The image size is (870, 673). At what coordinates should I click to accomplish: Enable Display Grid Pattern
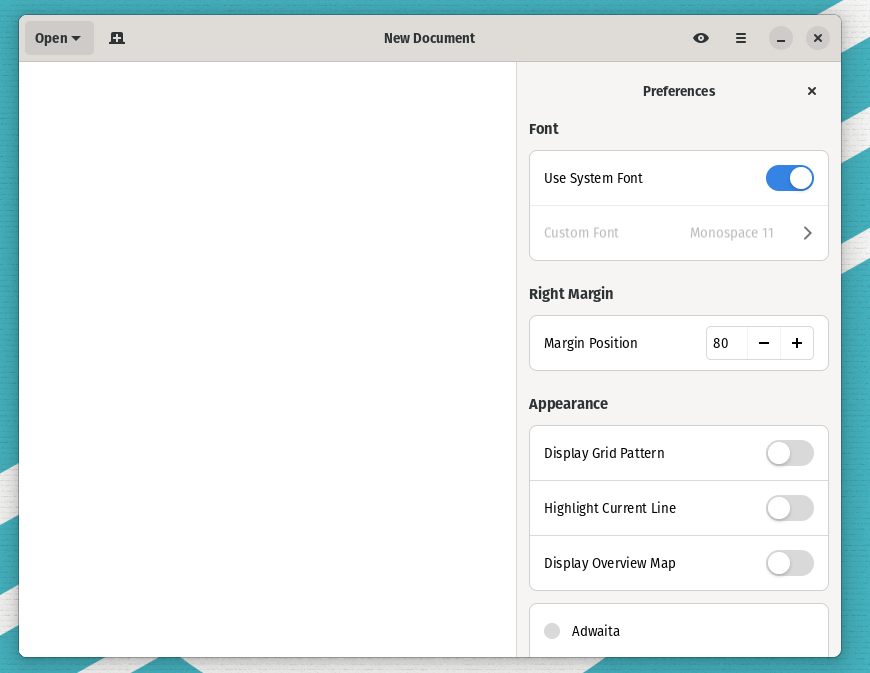[789, 453]
